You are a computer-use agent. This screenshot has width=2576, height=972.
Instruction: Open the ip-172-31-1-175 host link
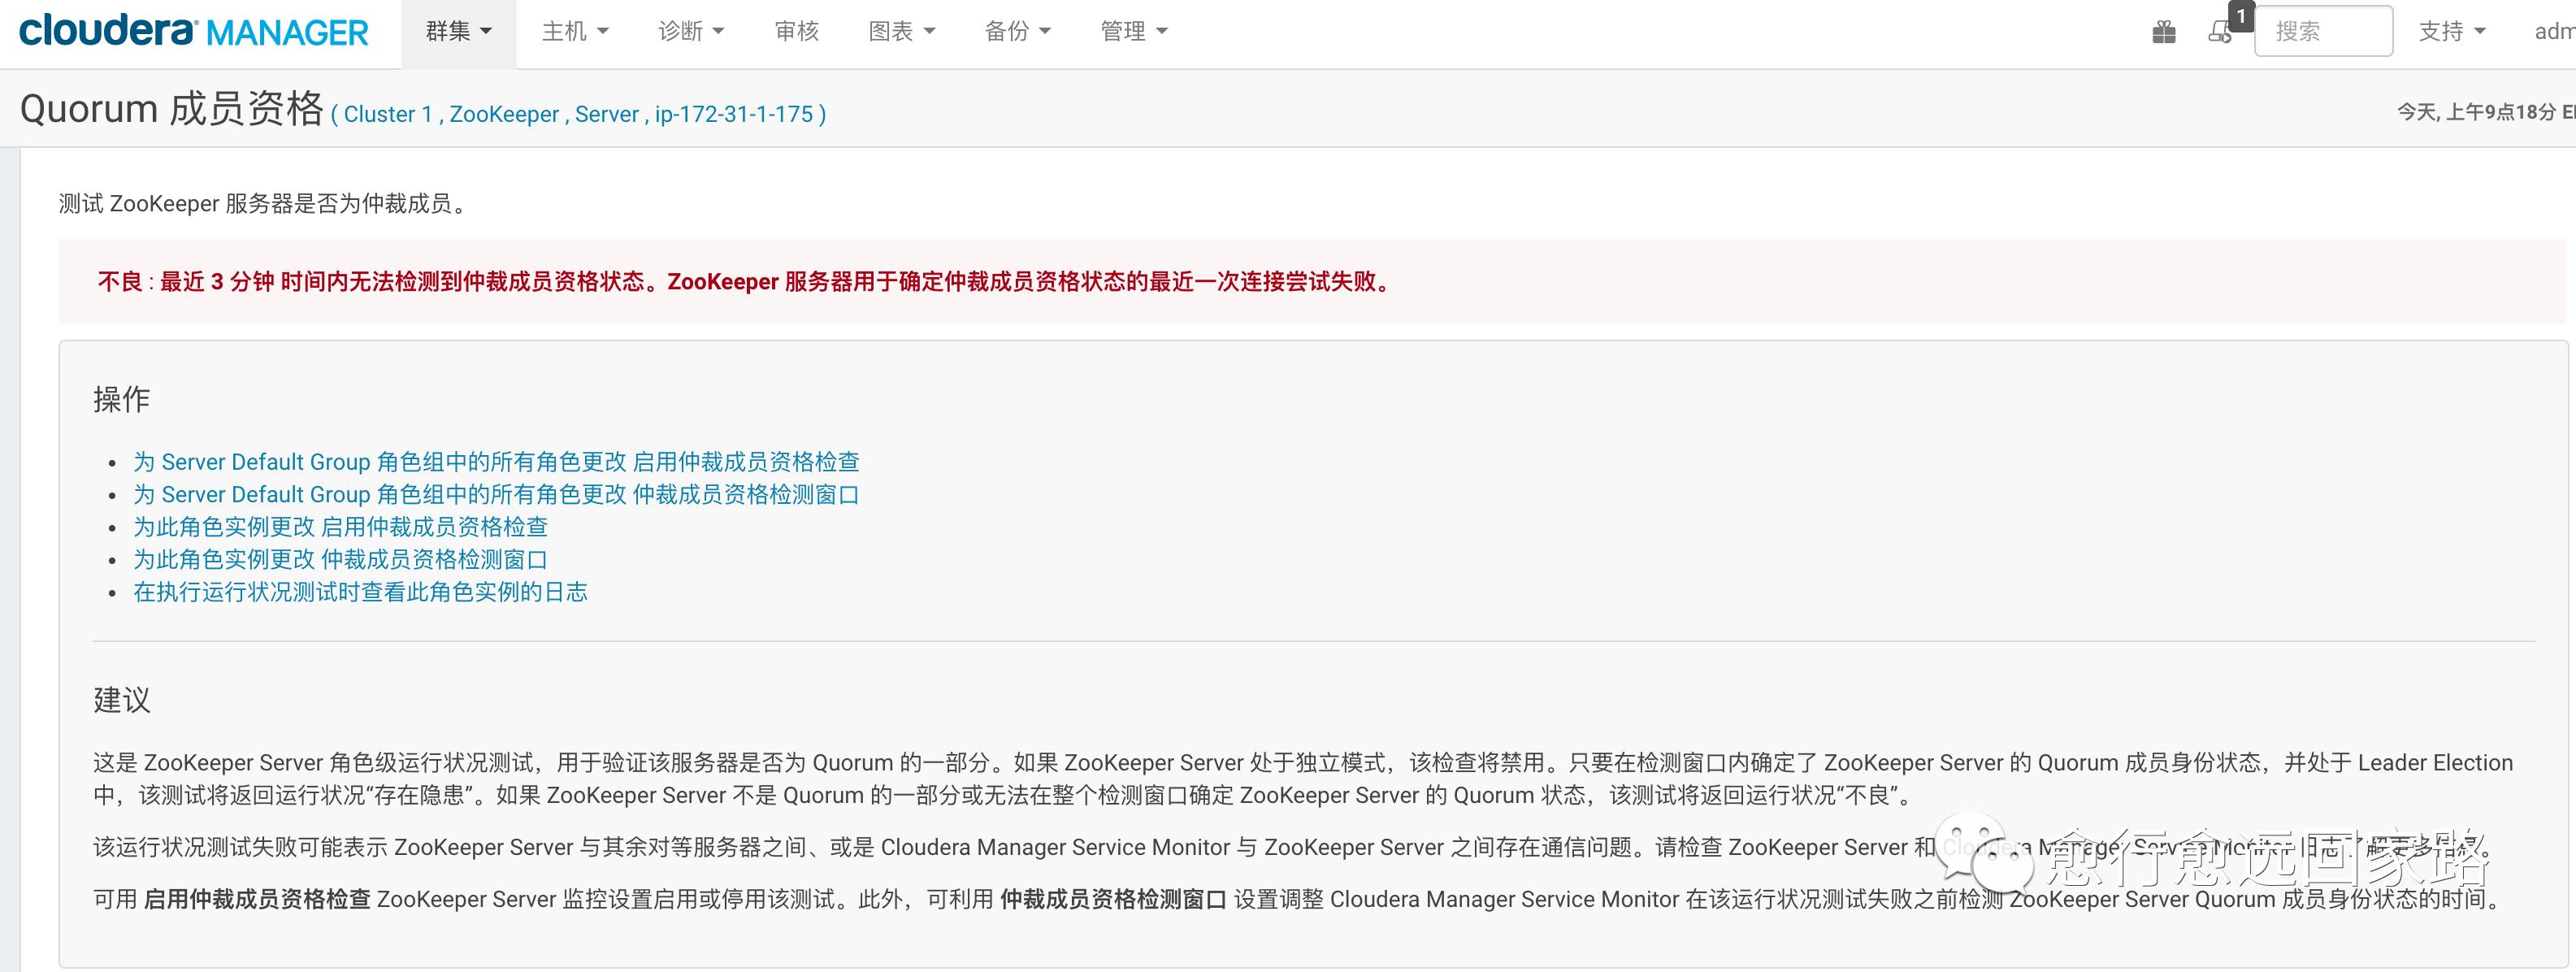[x=734, y=114]
